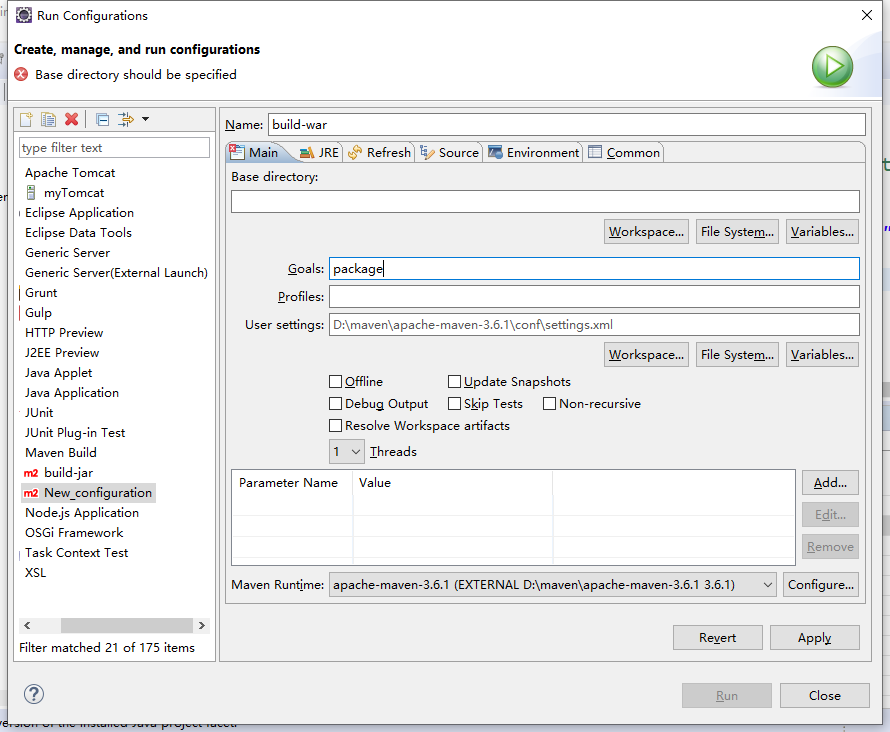The image size is (890, 732).
Task: Toggle the Update Snapshots checkbox
Action: (454, 381)
